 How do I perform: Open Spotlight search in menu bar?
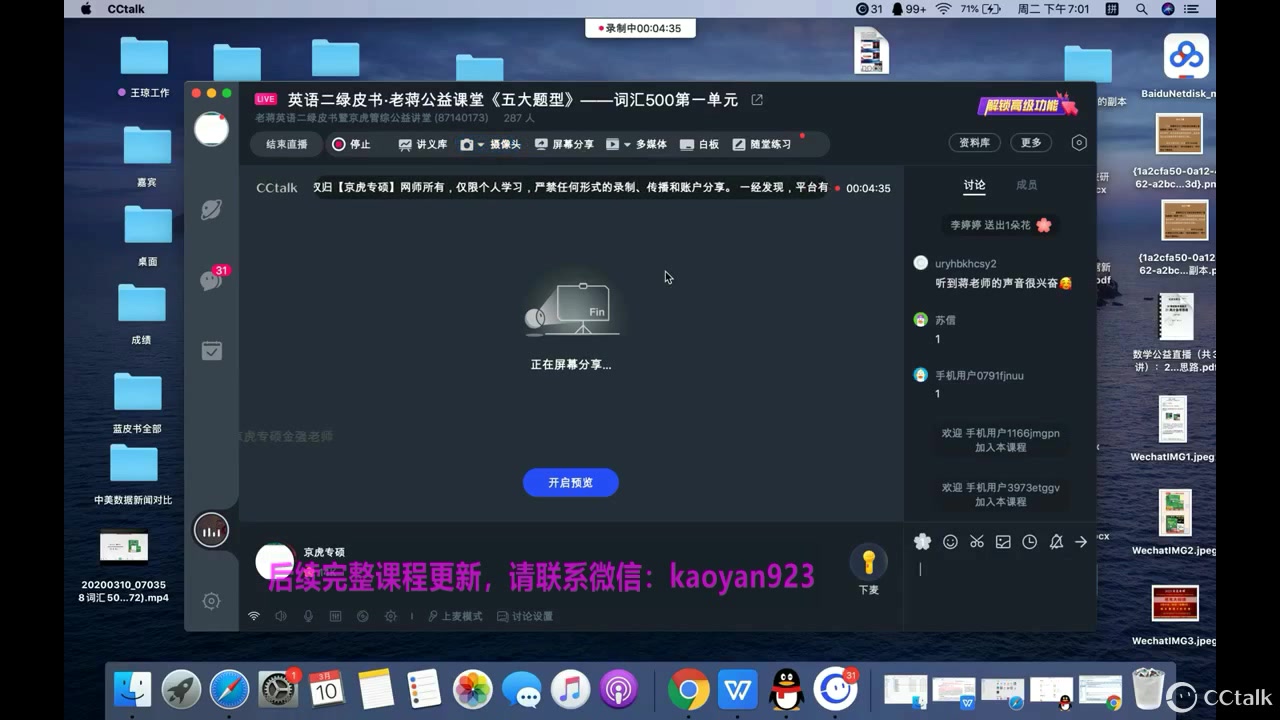[1141, 9]
